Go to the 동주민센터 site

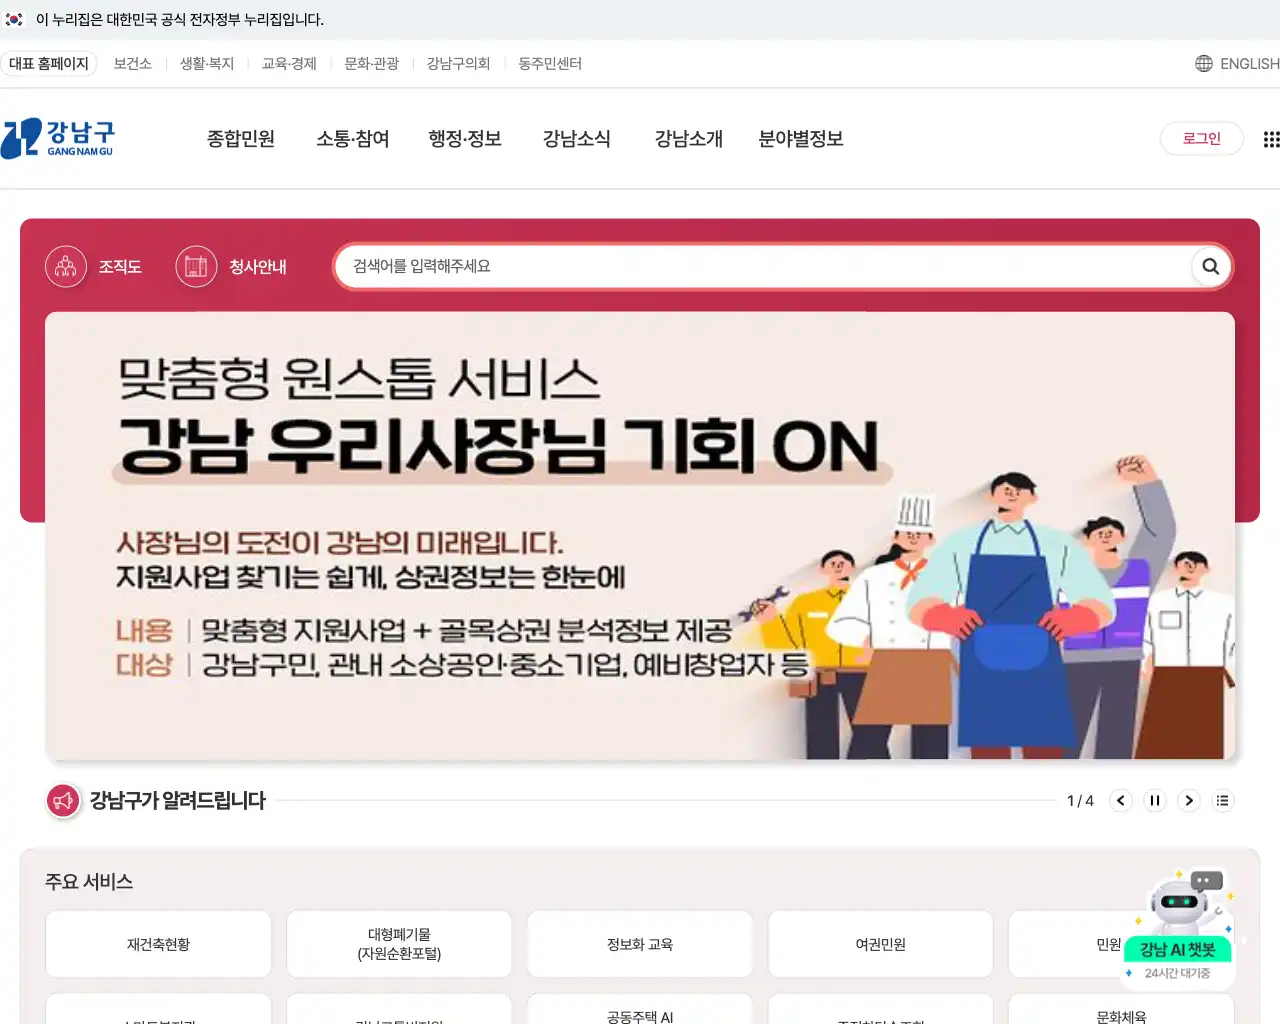pos(550,64)
